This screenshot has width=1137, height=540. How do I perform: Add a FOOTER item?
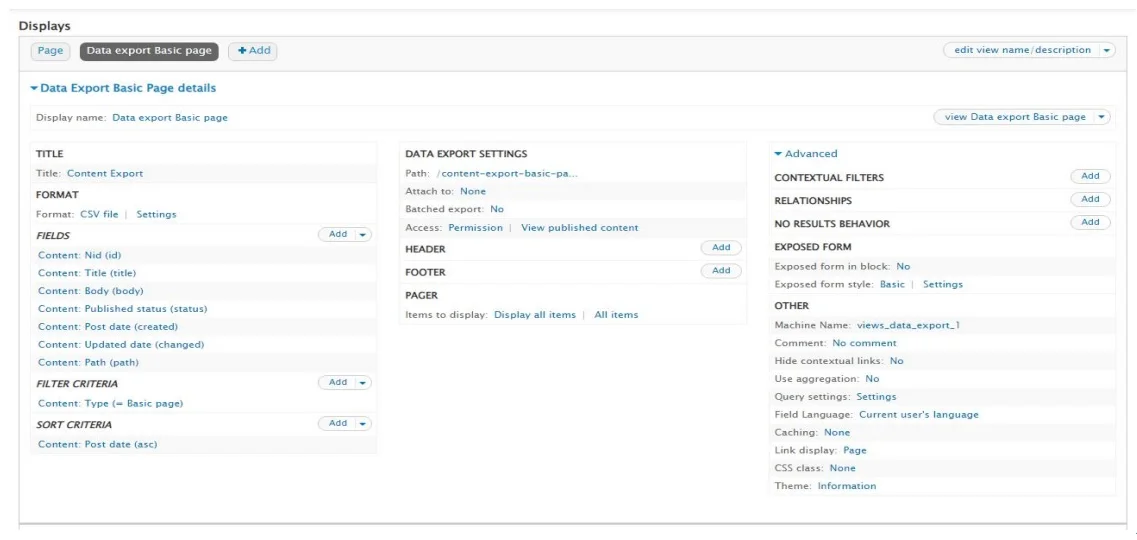pos(722,271)
